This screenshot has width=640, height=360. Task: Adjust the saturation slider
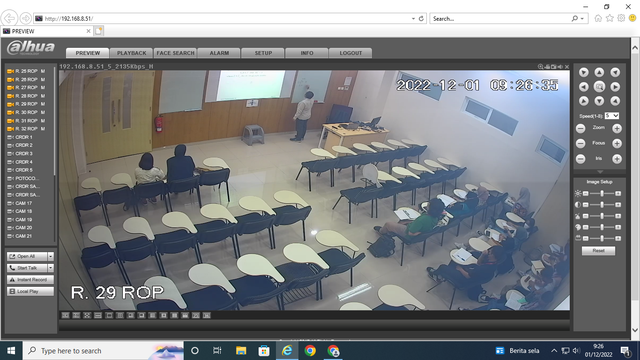tap(602, 216)
